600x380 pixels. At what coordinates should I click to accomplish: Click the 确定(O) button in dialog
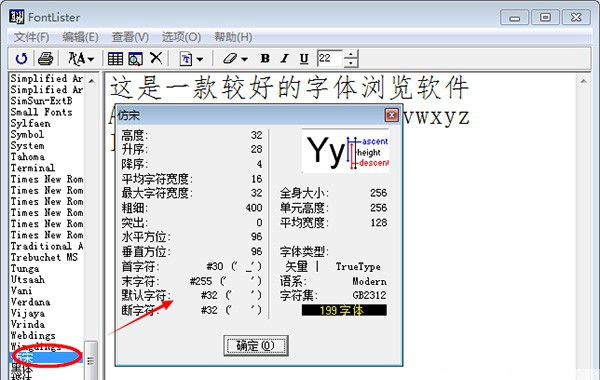click(256, 346)
